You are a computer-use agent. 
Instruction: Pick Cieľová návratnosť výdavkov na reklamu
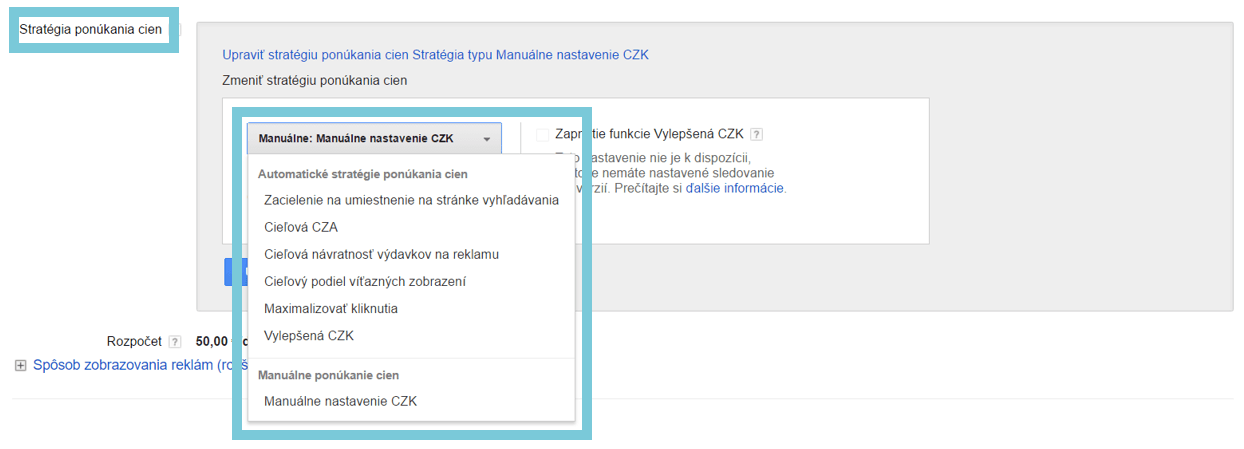(x=381, y=254)
